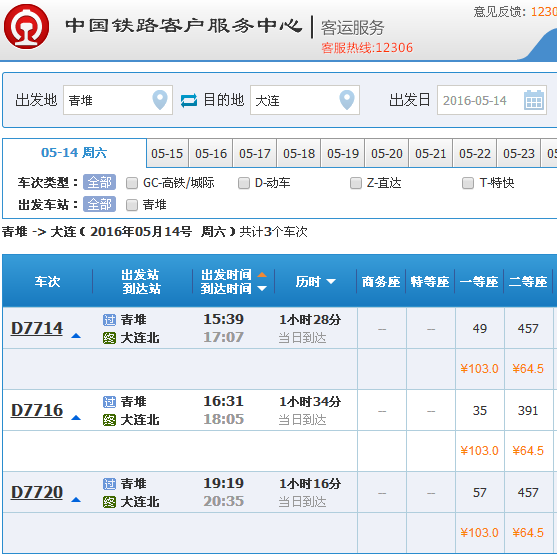Select 全部 for departure station
This screenshot has width=557, height=558.
tap(99, 204)
